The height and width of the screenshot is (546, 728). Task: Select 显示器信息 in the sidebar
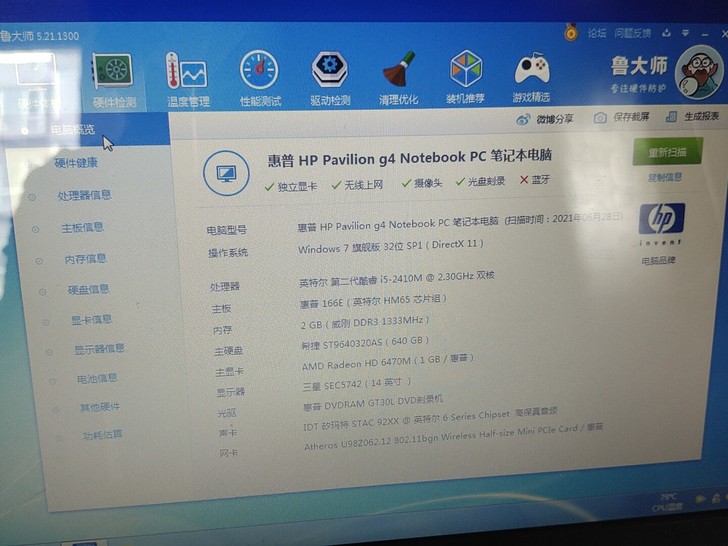[x=99, y=349]
